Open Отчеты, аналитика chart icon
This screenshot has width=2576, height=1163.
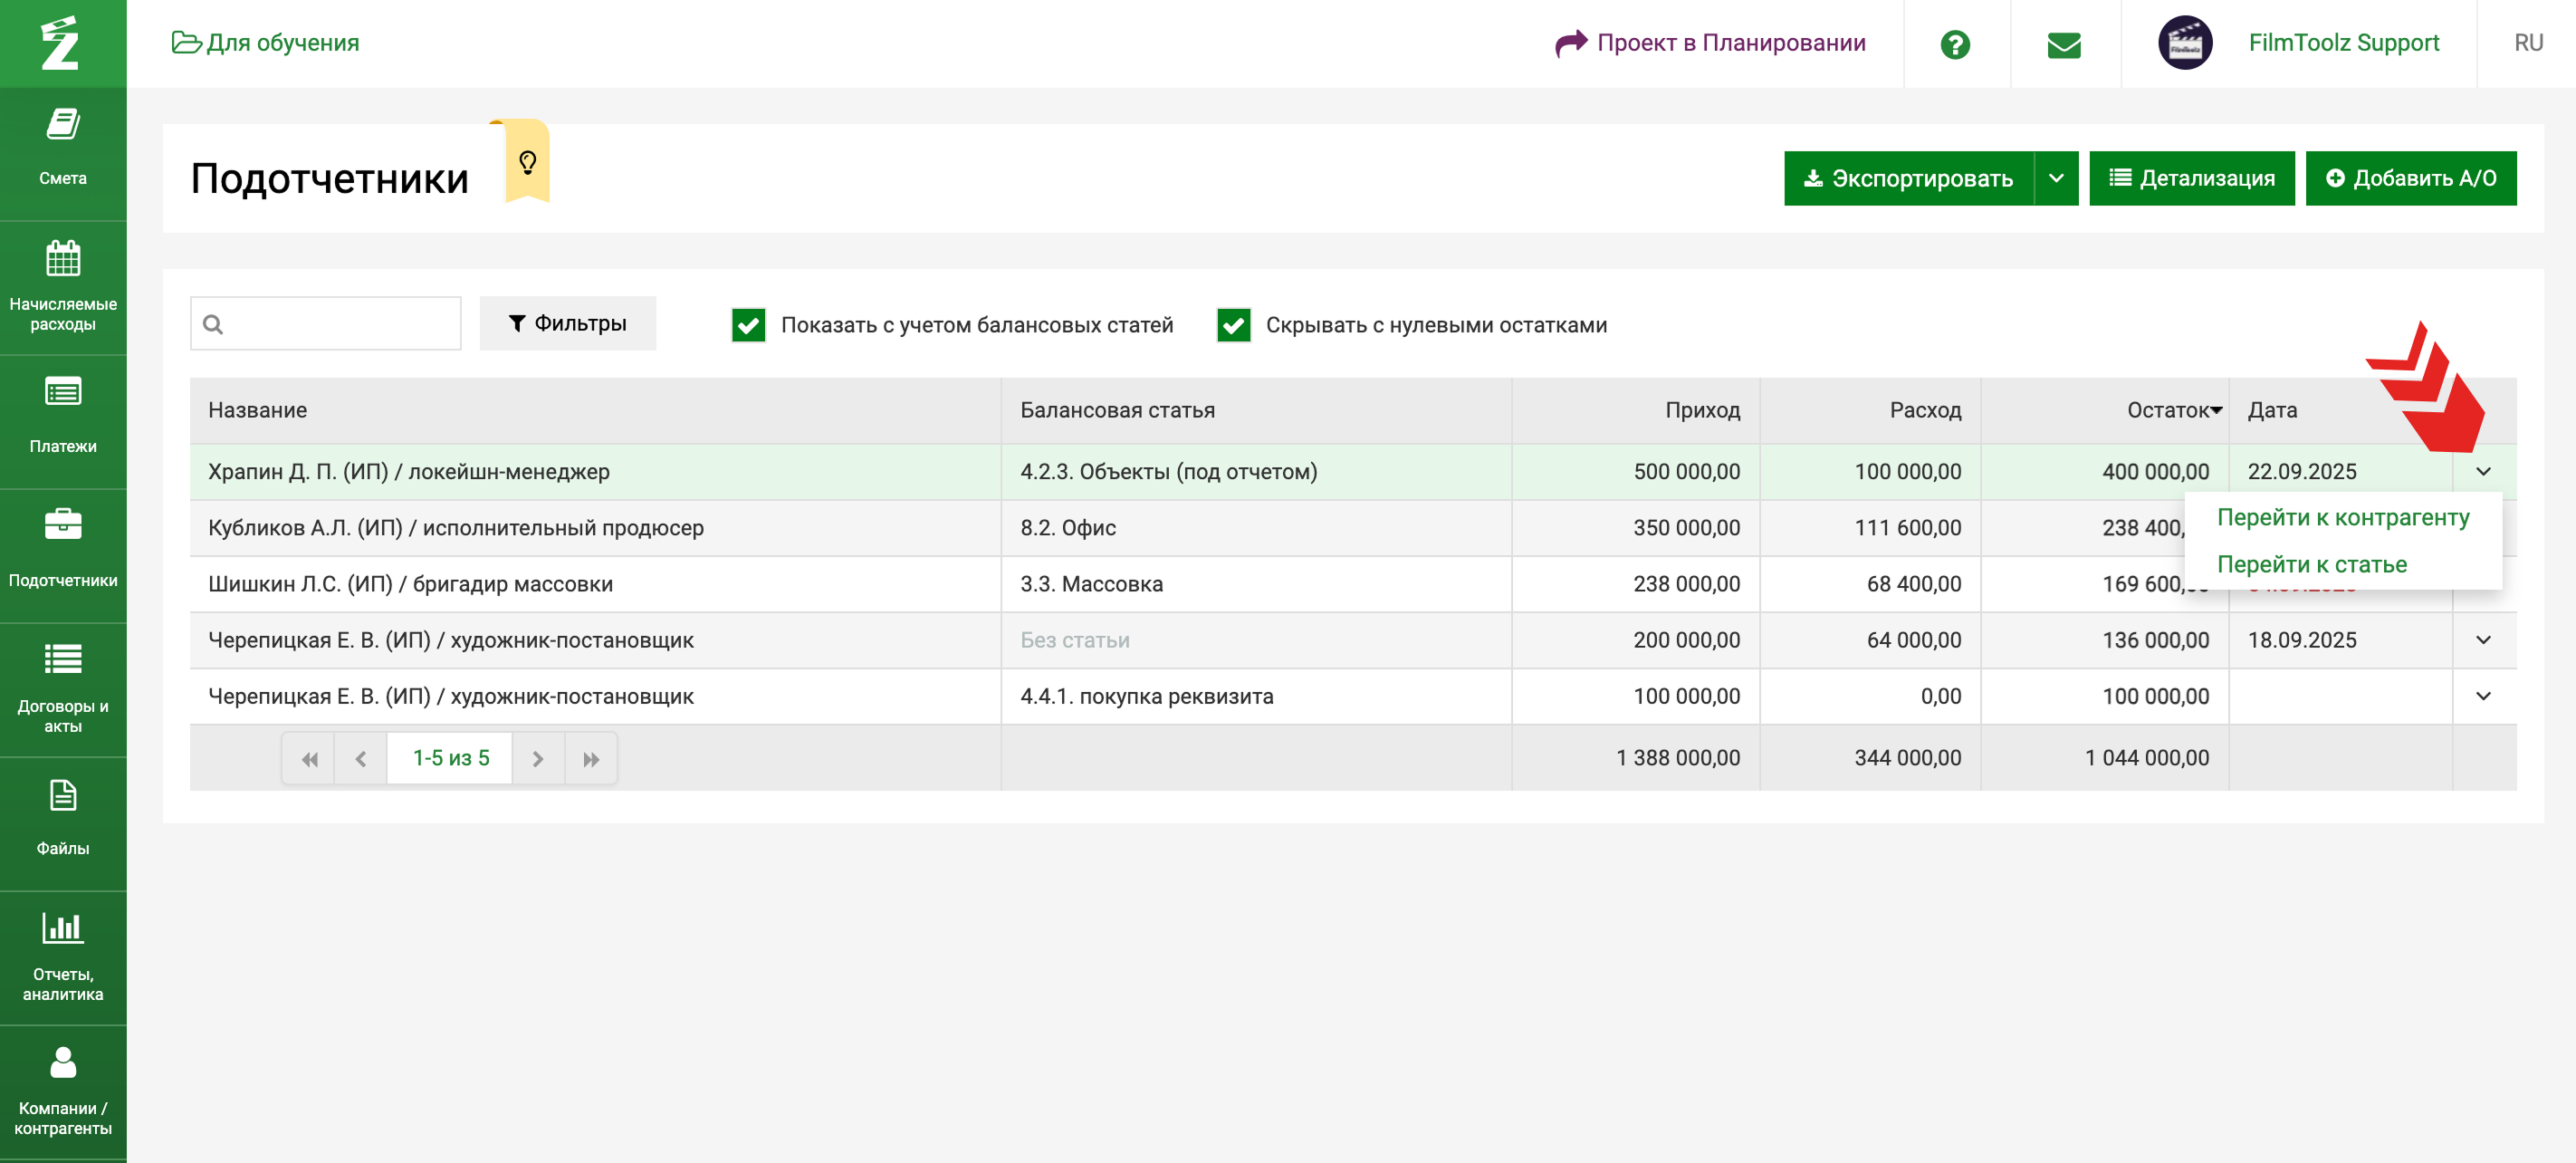click(x=62, y=929)
